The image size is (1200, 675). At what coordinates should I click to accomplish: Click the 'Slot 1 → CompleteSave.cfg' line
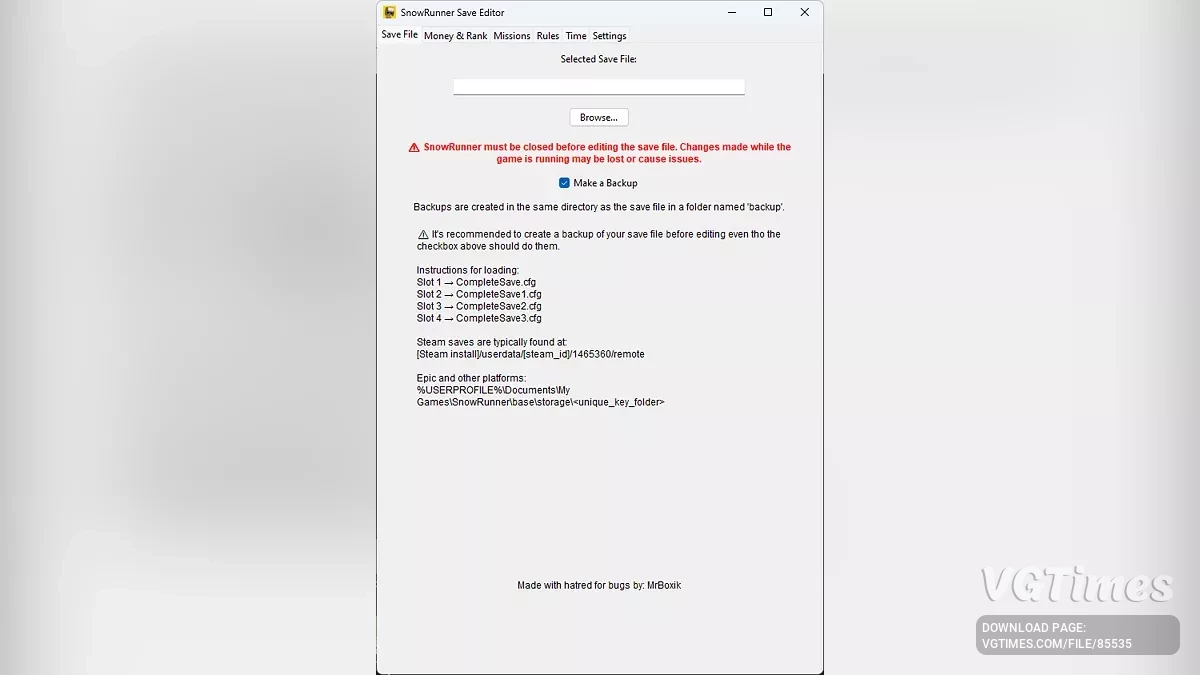tap(477, 282)
